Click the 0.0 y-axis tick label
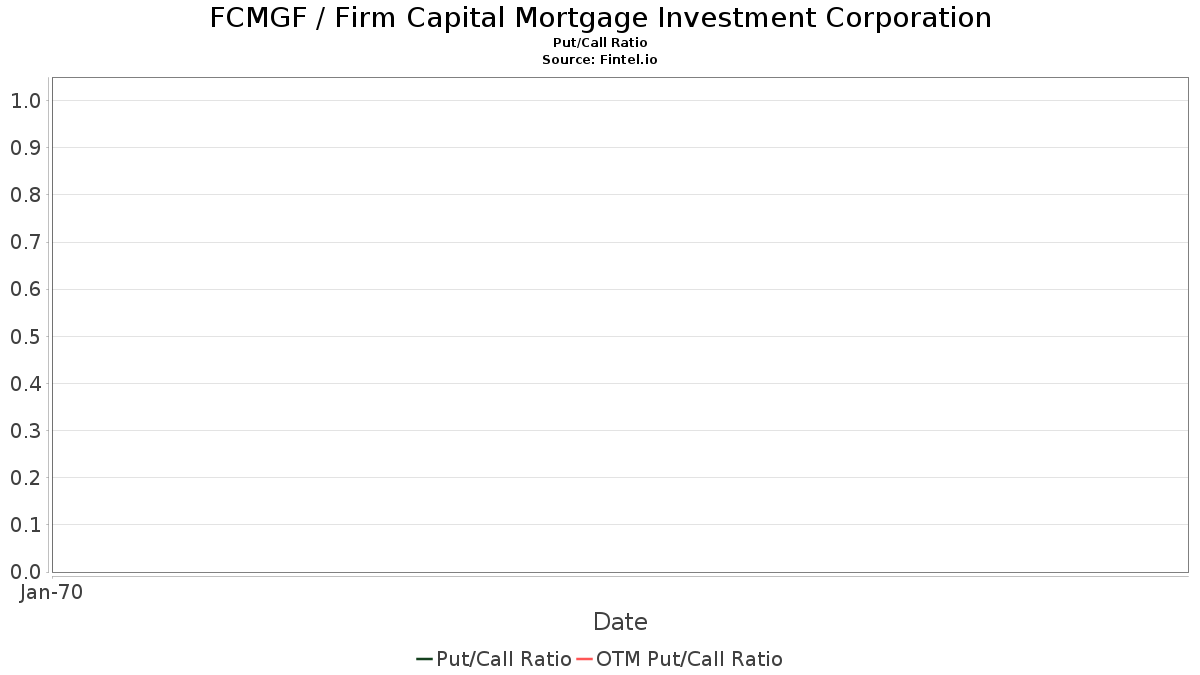The width and height of the screenshot is (1200, 675). [x=26, y=572]
